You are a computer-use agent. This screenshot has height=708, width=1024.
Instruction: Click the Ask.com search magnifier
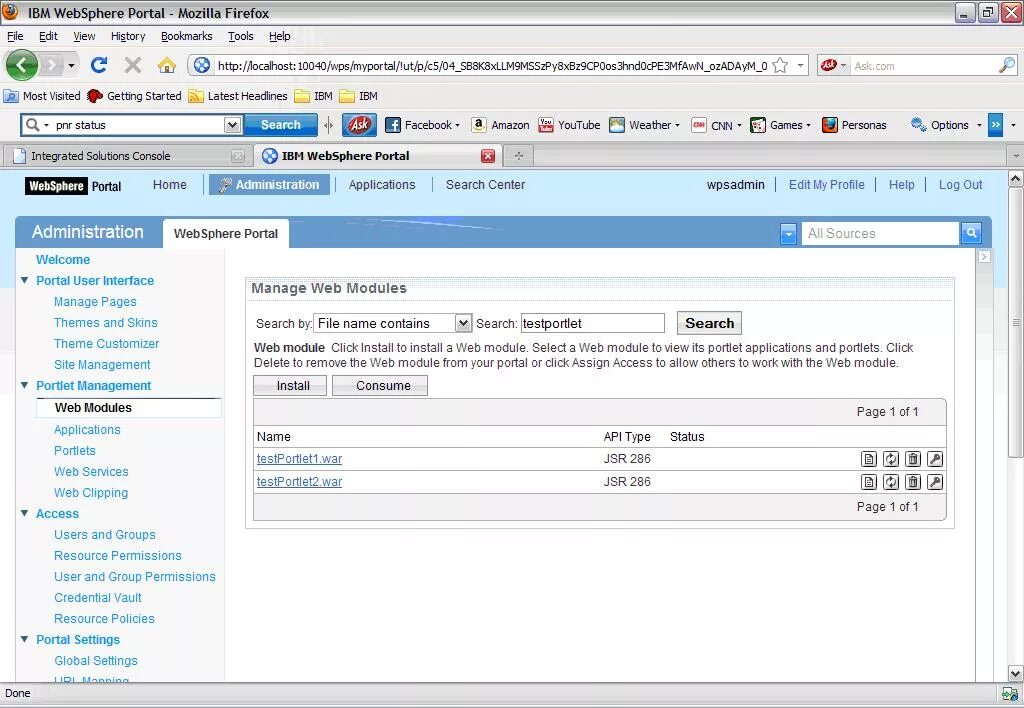click(x=1006, y=65)
